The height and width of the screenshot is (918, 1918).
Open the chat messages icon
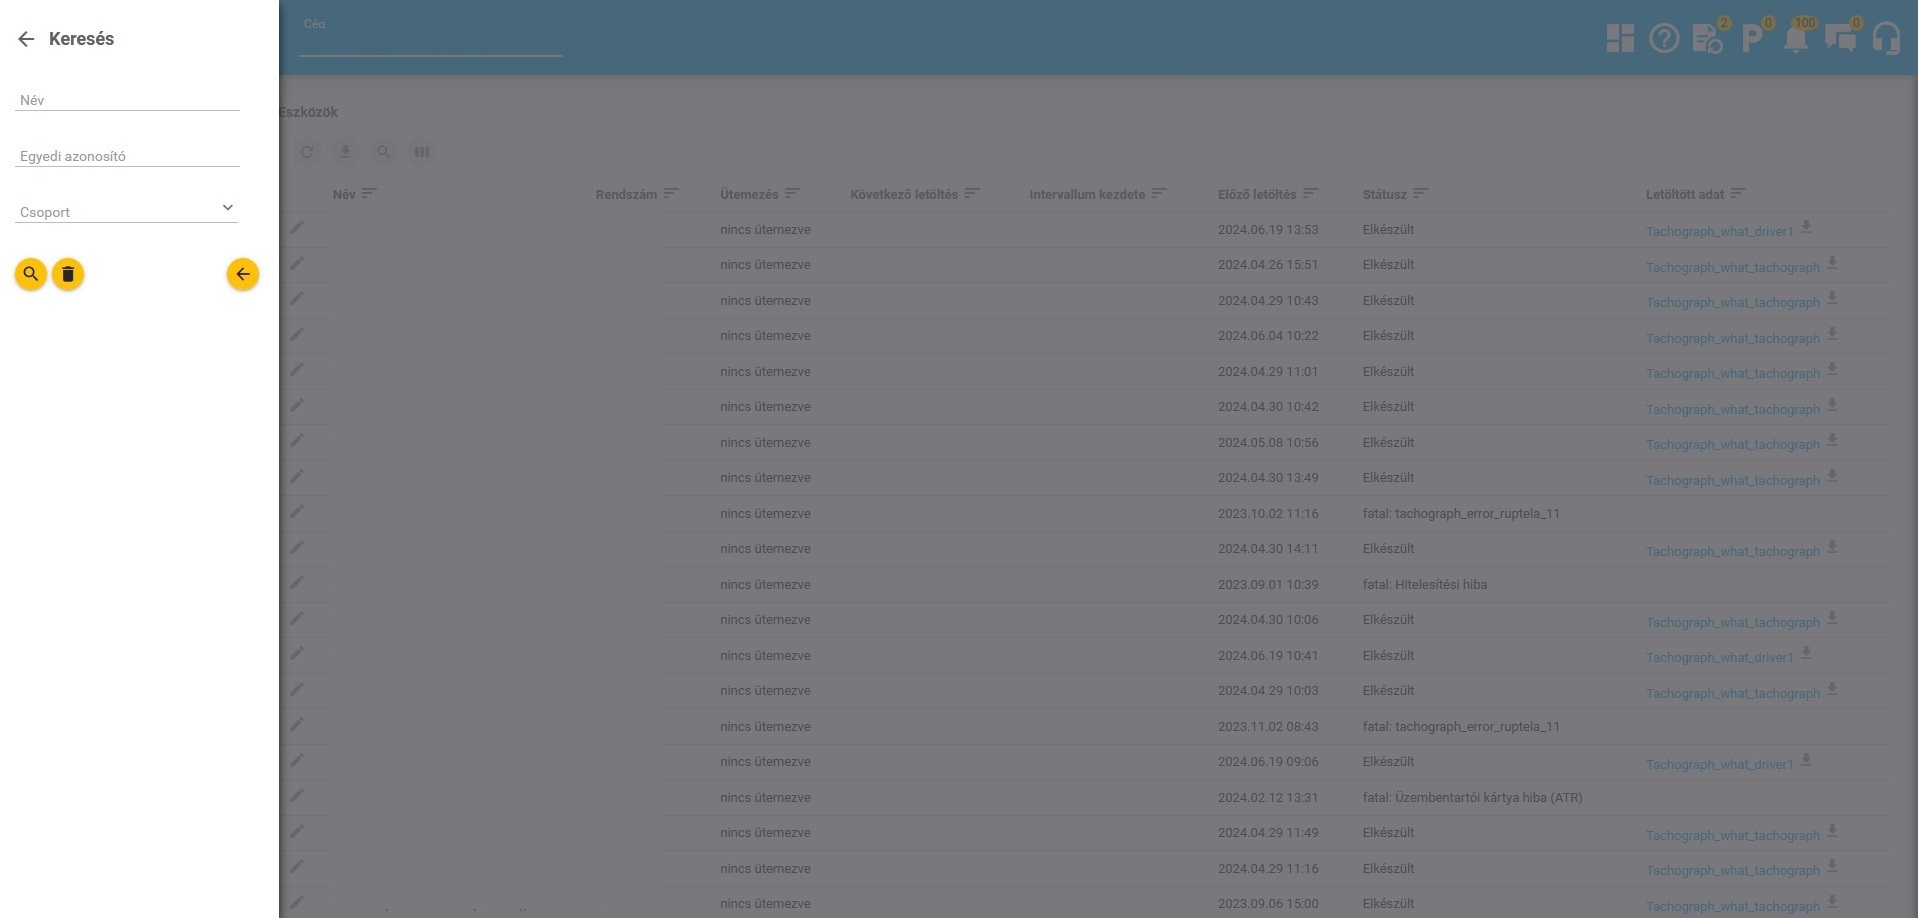1840,39
